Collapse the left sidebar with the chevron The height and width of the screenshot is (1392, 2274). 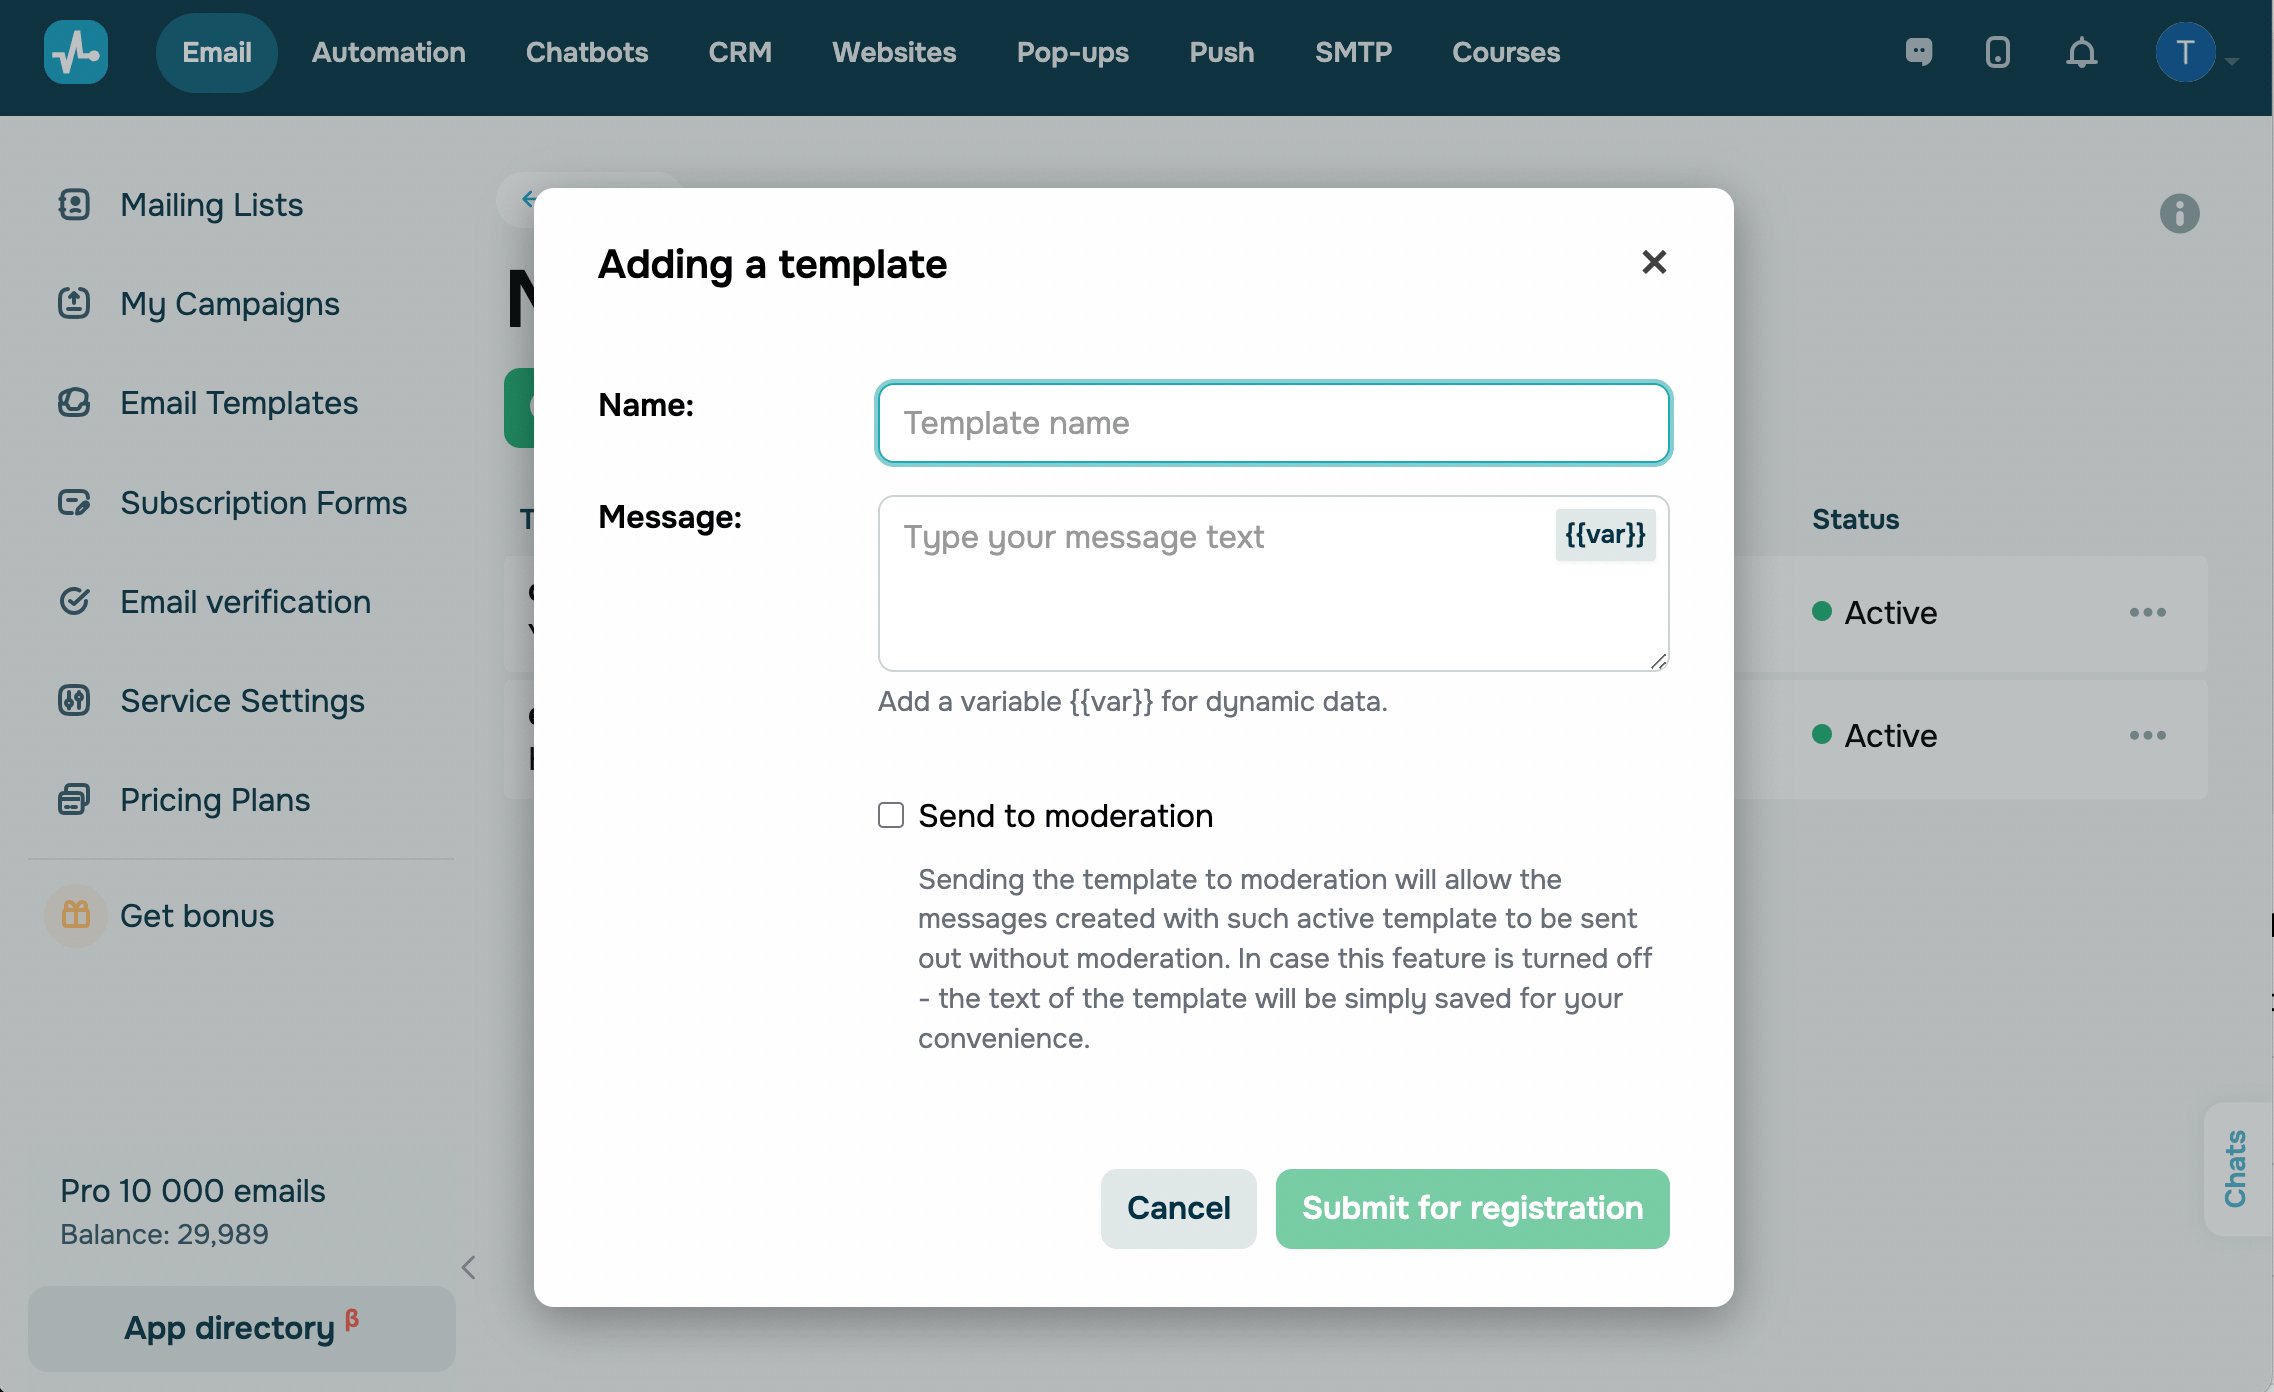pos(468,1267)
